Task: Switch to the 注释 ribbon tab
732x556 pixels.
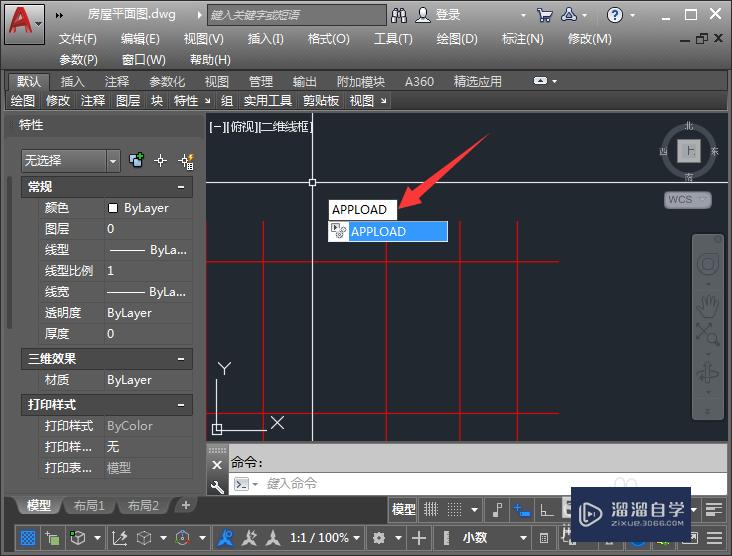Action: 117,82
